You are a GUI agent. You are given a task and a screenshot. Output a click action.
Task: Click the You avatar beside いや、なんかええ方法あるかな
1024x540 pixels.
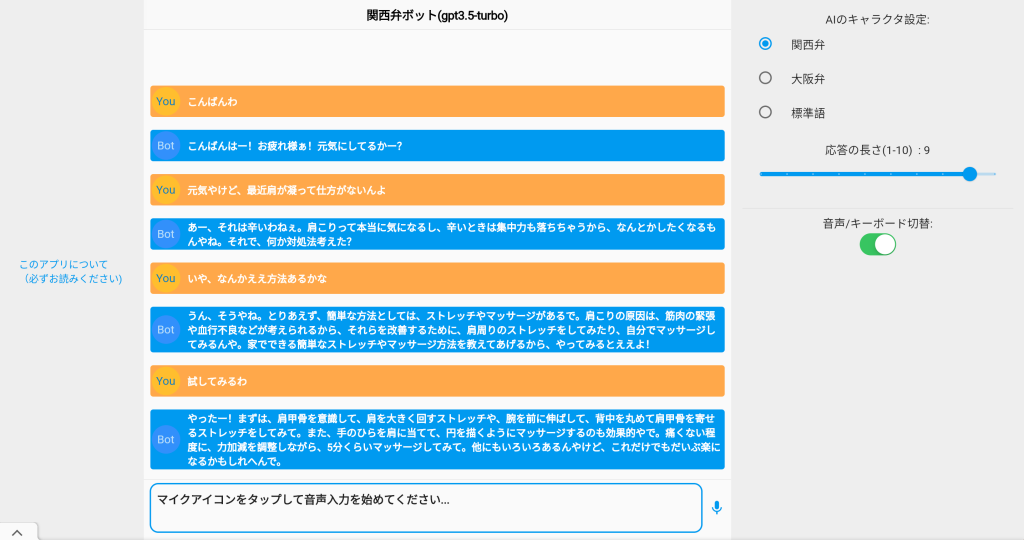[x=166, y=278]
